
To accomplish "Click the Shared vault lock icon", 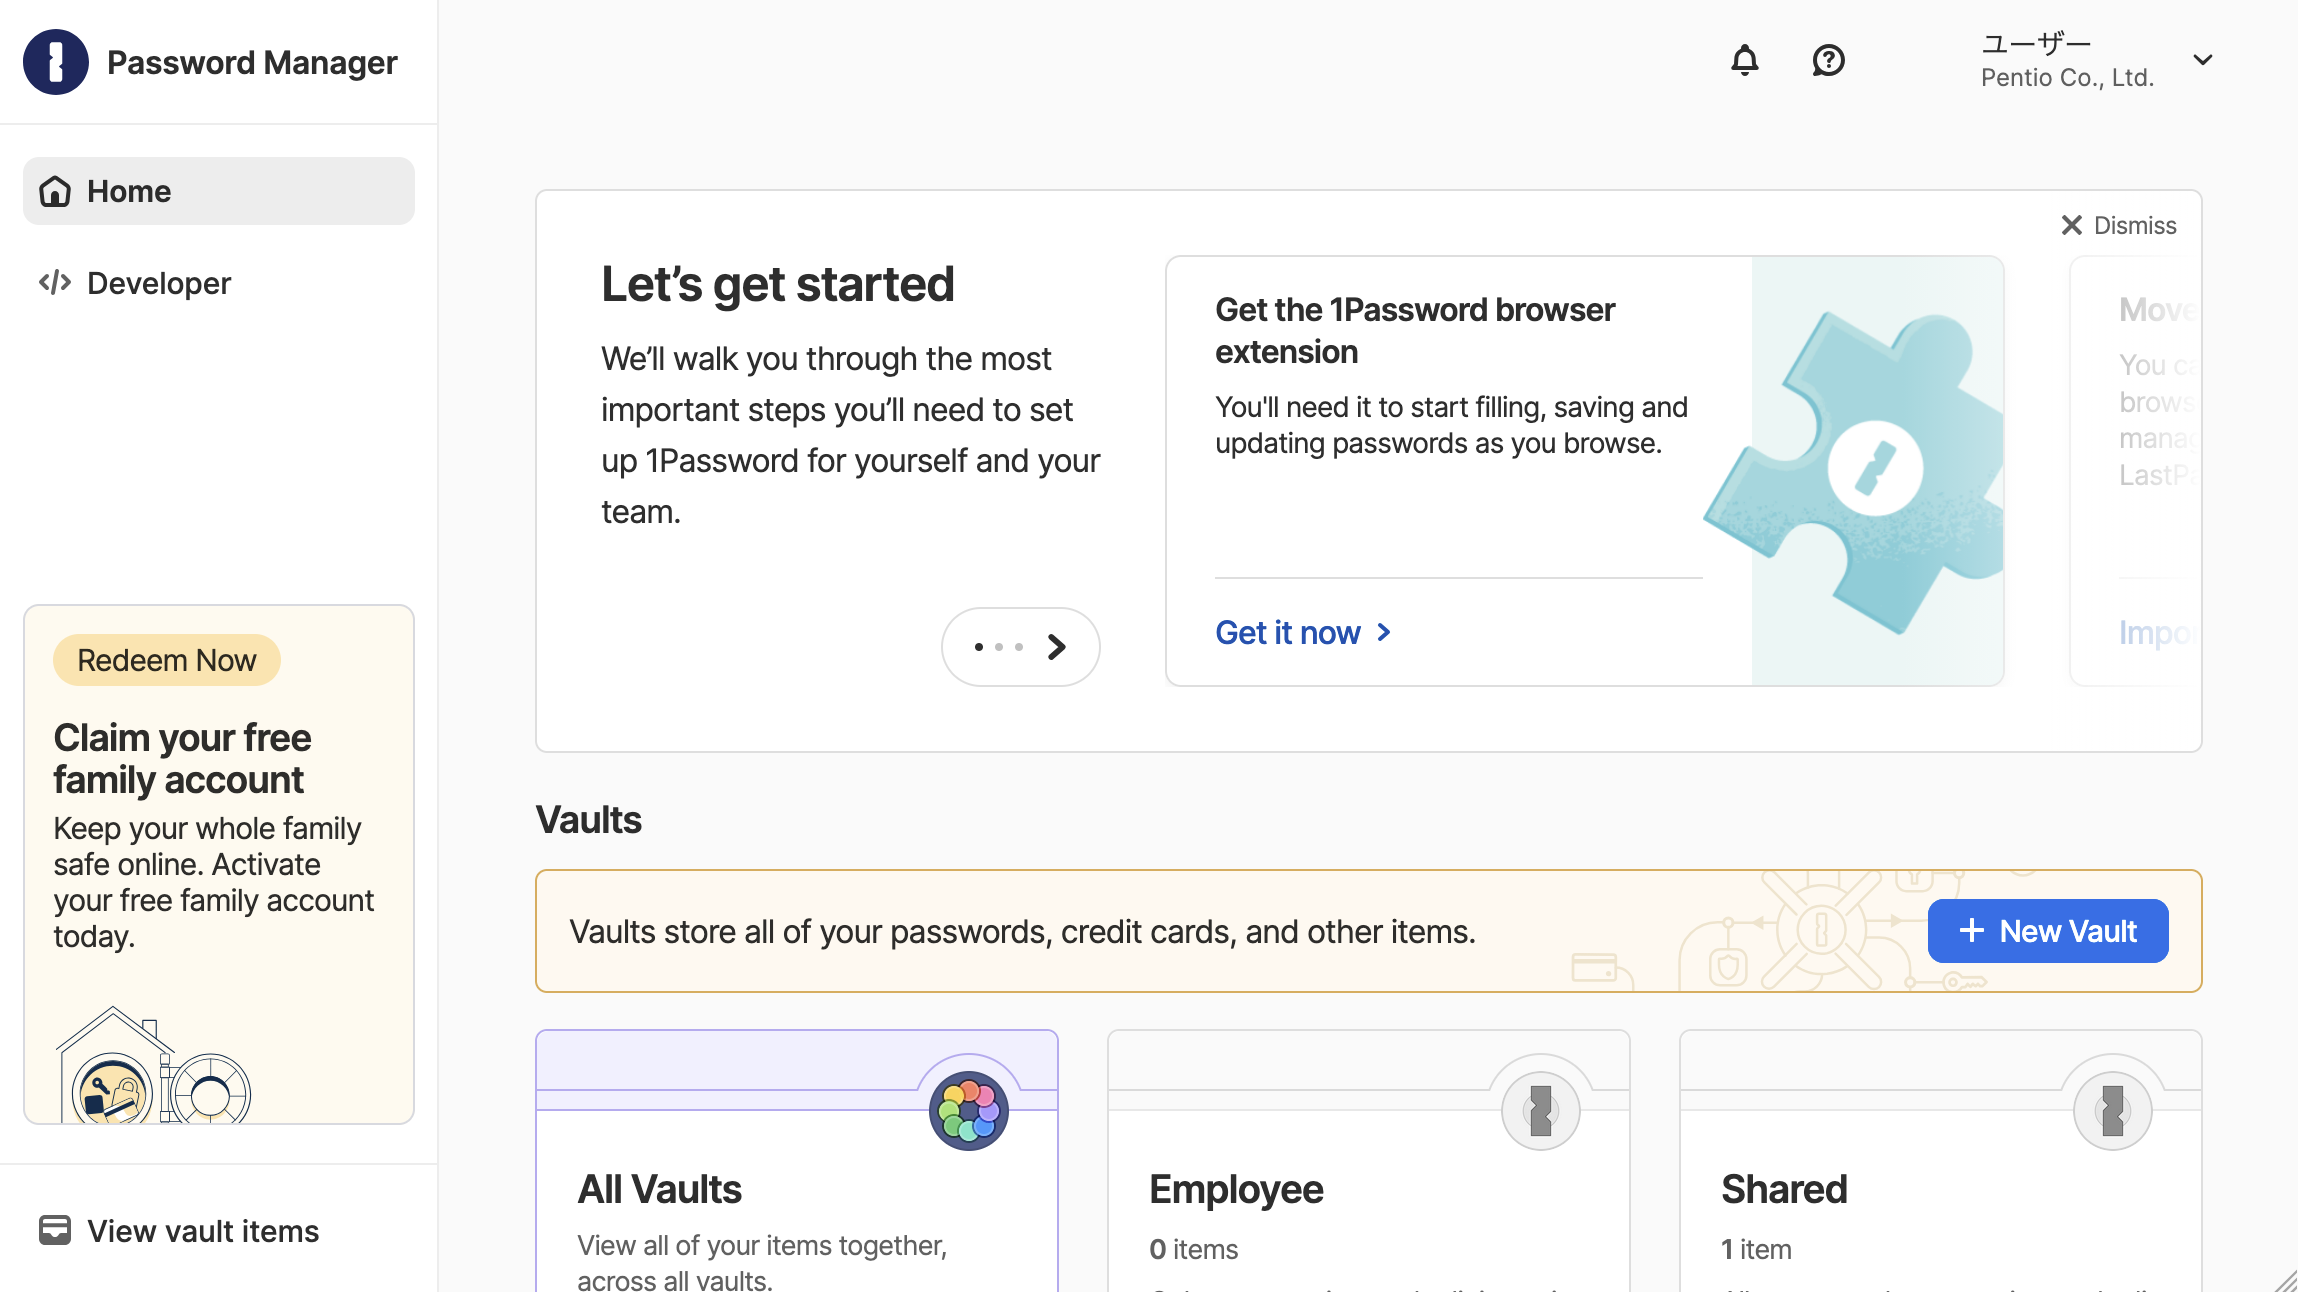I will tap(2113, 1111).
